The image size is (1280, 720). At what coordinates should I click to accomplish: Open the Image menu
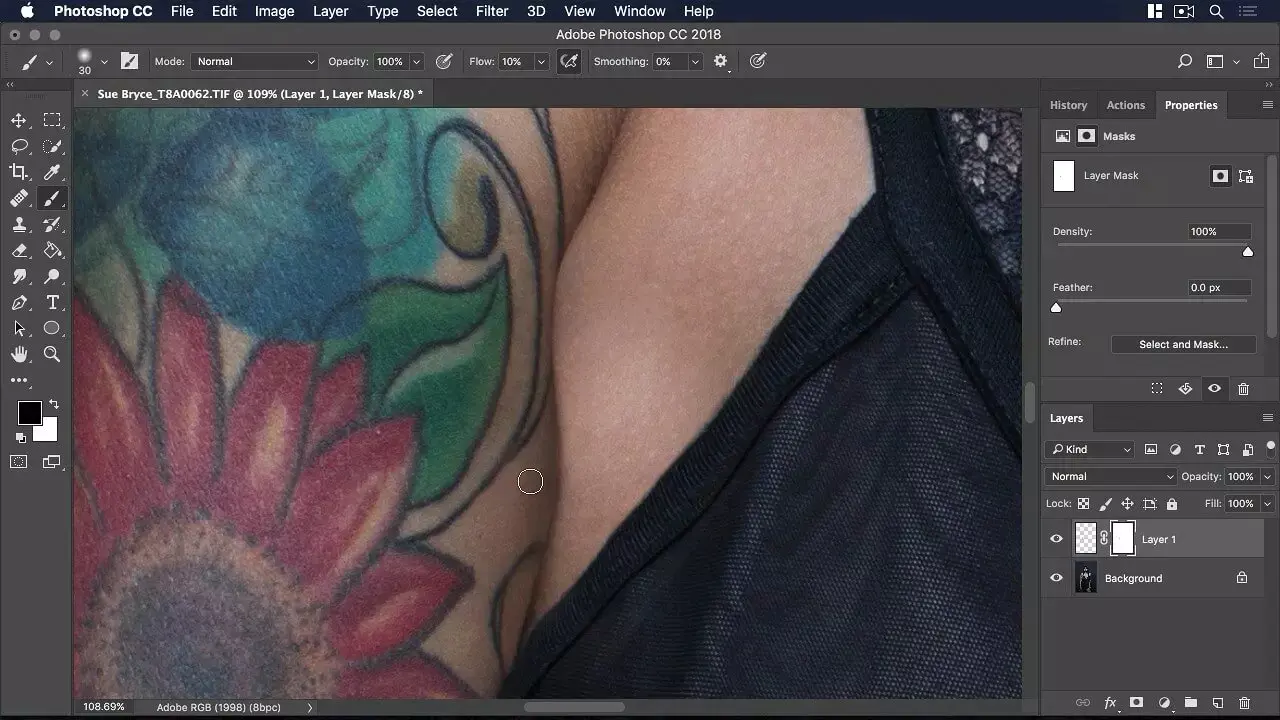(x=274, y=11)
